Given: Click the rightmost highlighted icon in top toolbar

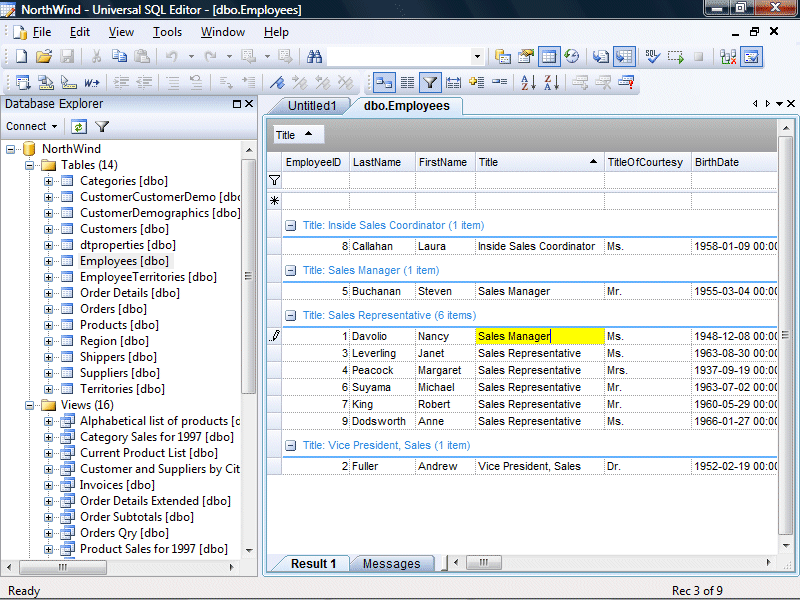Looking at the screenshot, I should point(752,57).
